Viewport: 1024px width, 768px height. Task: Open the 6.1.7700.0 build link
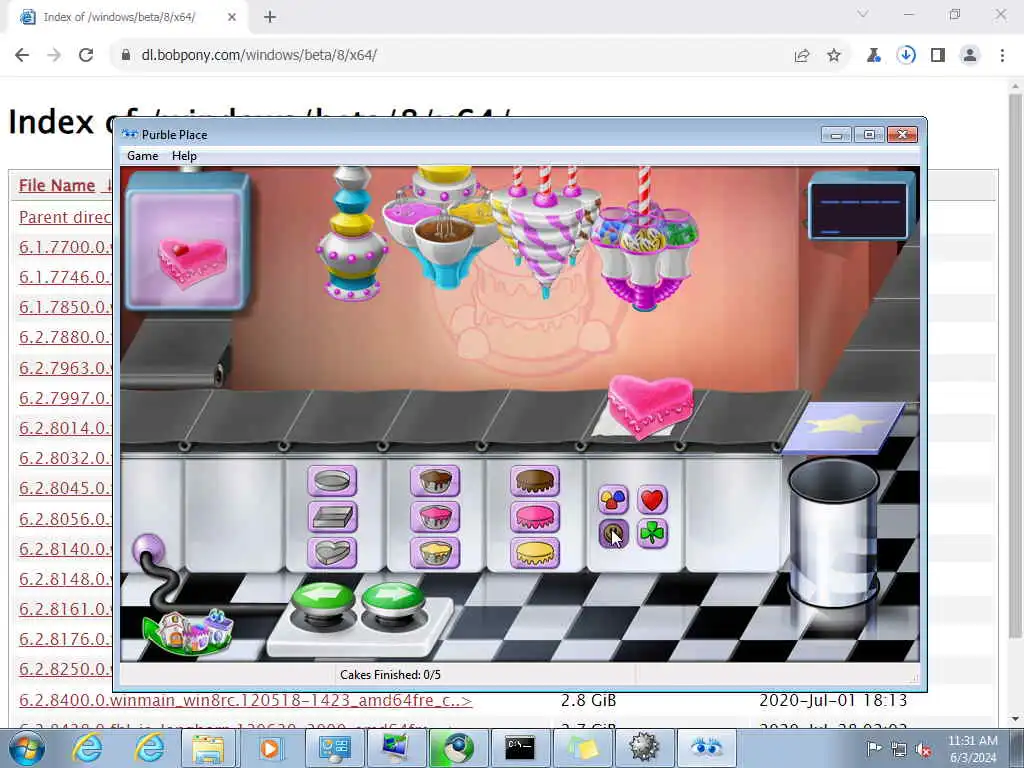click(65, 247)
